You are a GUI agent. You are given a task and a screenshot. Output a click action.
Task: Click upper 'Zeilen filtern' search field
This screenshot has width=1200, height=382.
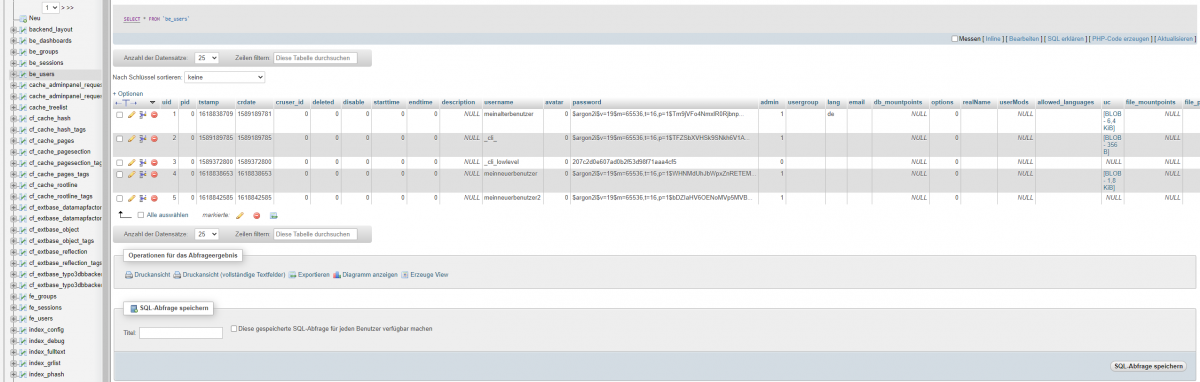[x=315, y=58]
